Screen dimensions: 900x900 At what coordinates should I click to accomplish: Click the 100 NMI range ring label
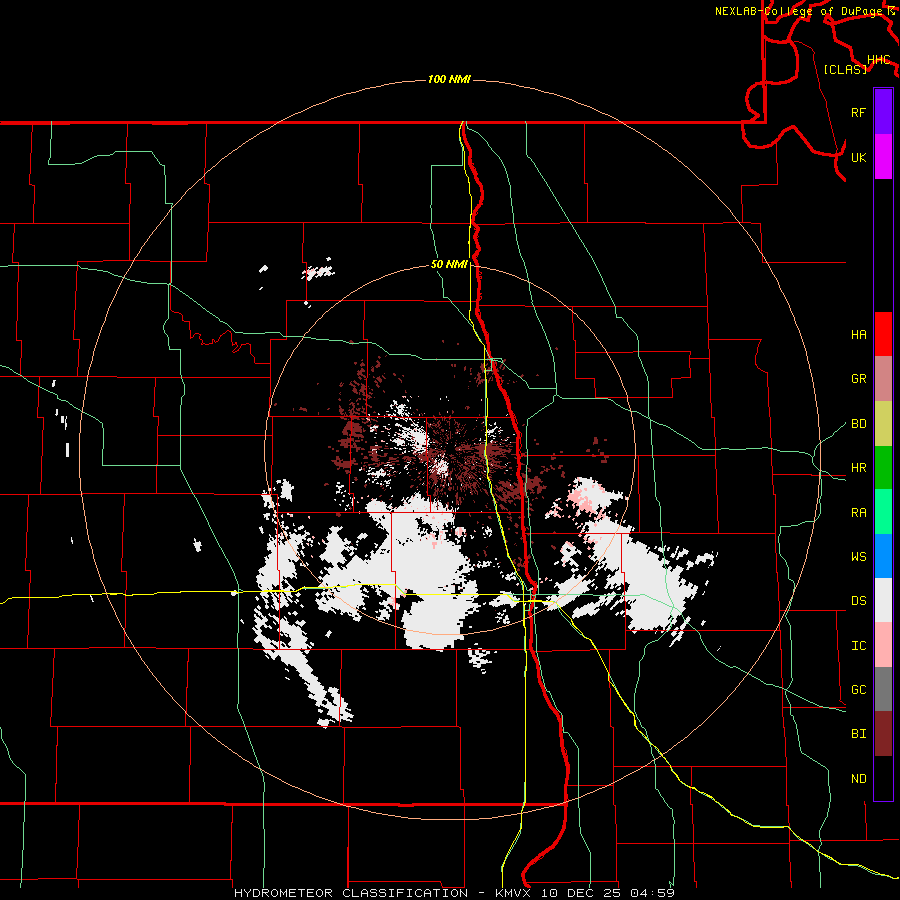[449, 79]
